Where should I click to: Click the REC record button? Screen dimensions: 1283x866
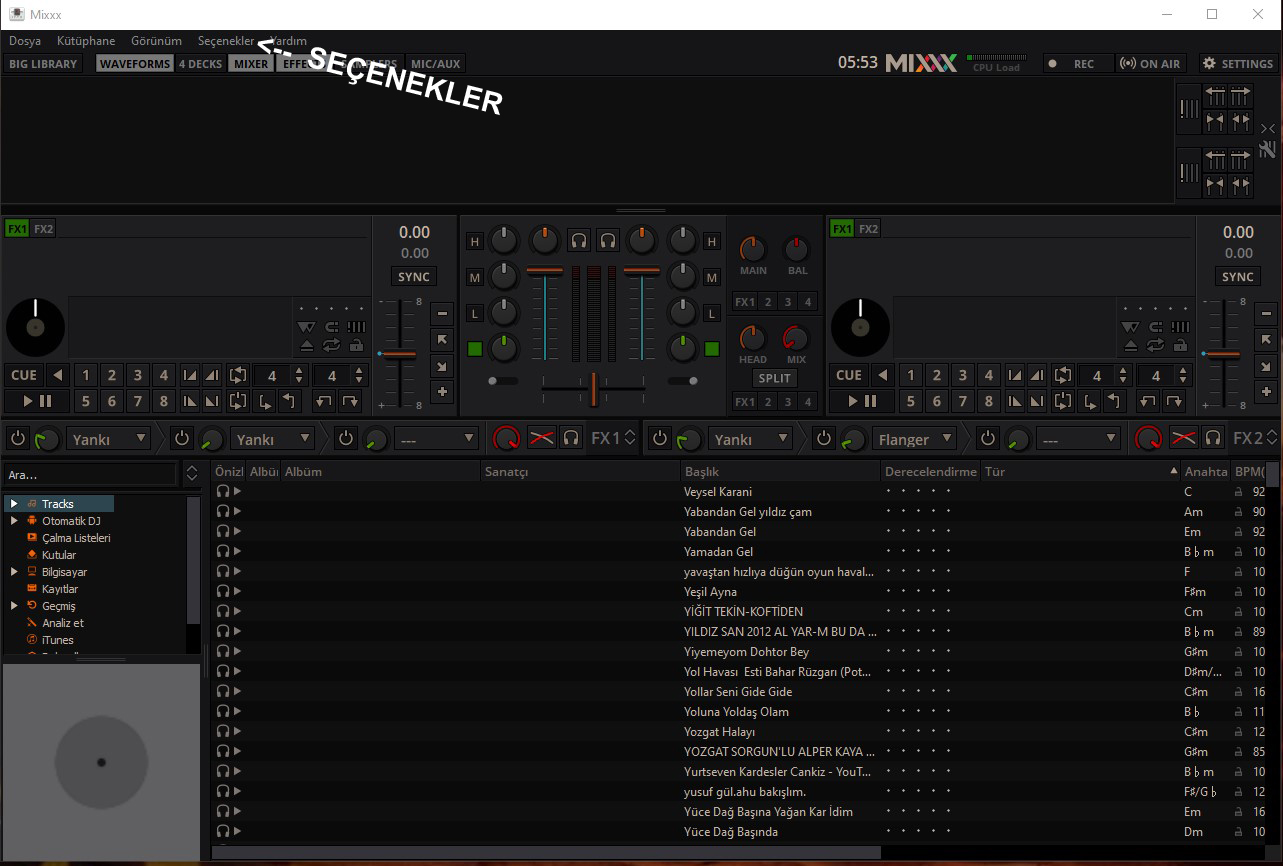click(1072, 63)
